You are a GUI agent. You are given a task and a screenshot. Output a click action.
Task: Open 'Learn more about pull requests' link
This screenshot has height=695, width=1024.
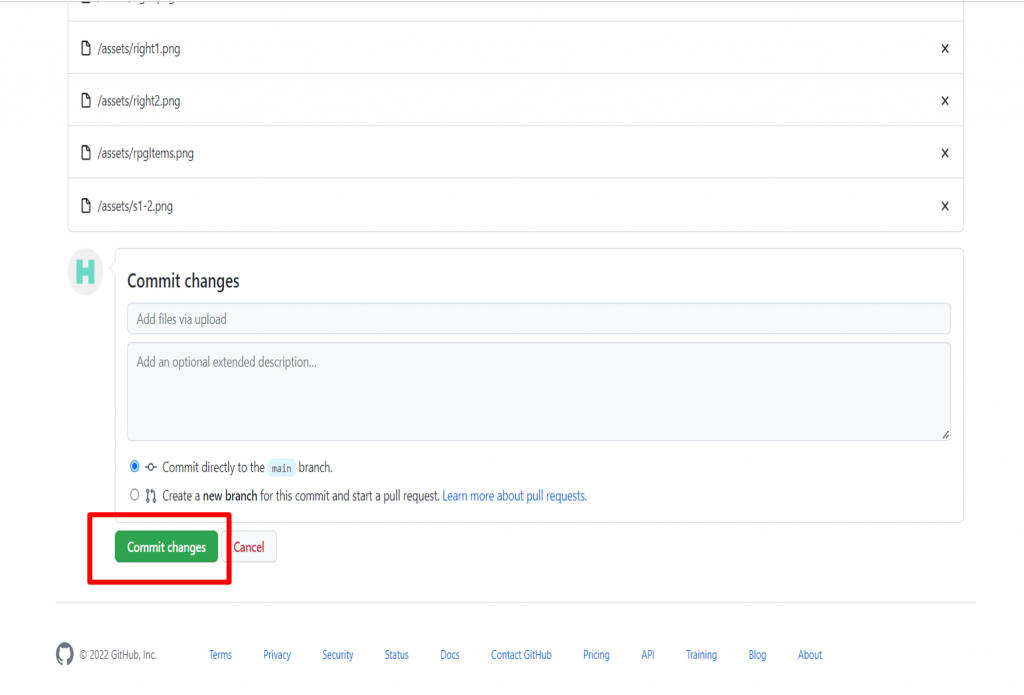515,496
